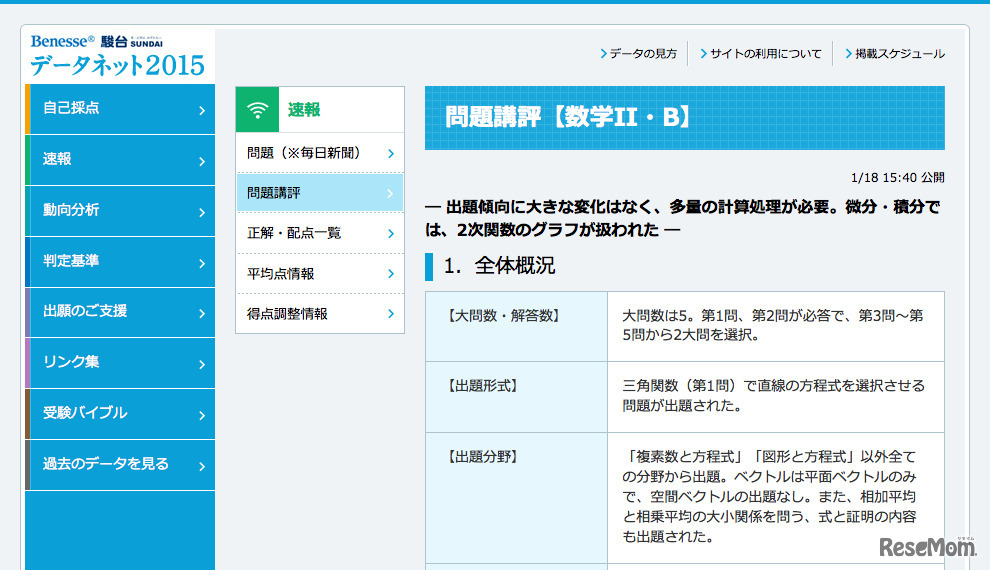Click the summary line 出題傾向に大きな変化はなく
The image size is (990, 570).
683,218
